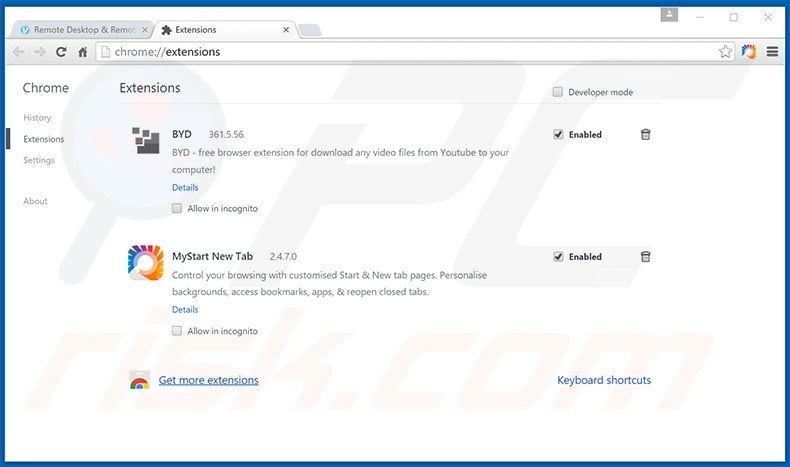The image size is (790, 467).
Task: Open a new tab
Action: tap(310, 30)
